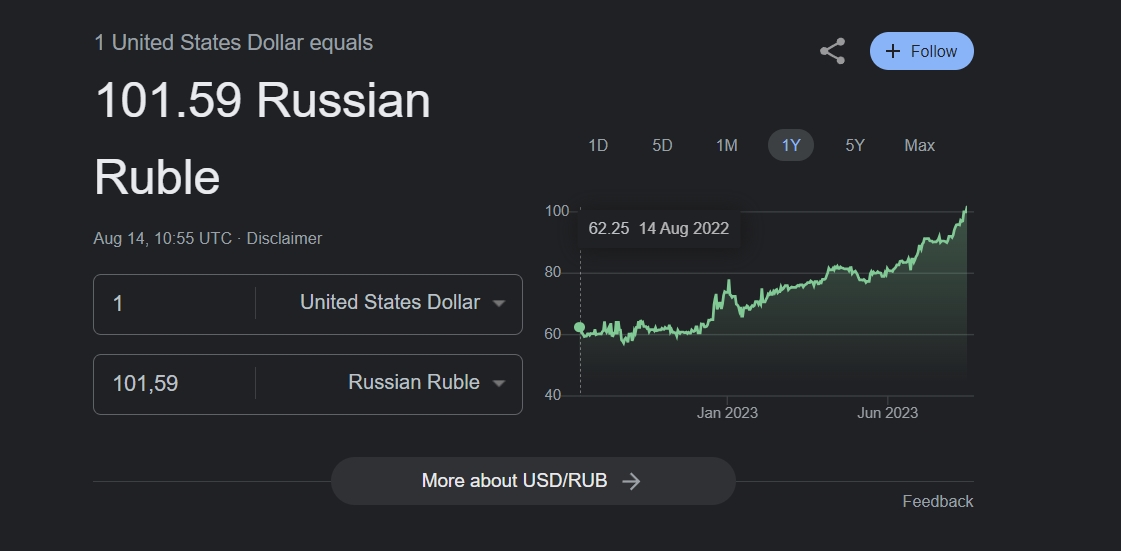The image size is (1121, 551).
Task: Click the arrow icon beside USD/RUB
Action: click(631, 481)
